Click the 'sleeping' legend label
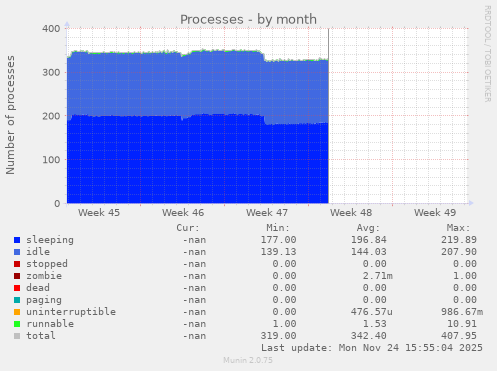This screenshot has width=497, height=371. pyautogui.click(x=50, y=240)
